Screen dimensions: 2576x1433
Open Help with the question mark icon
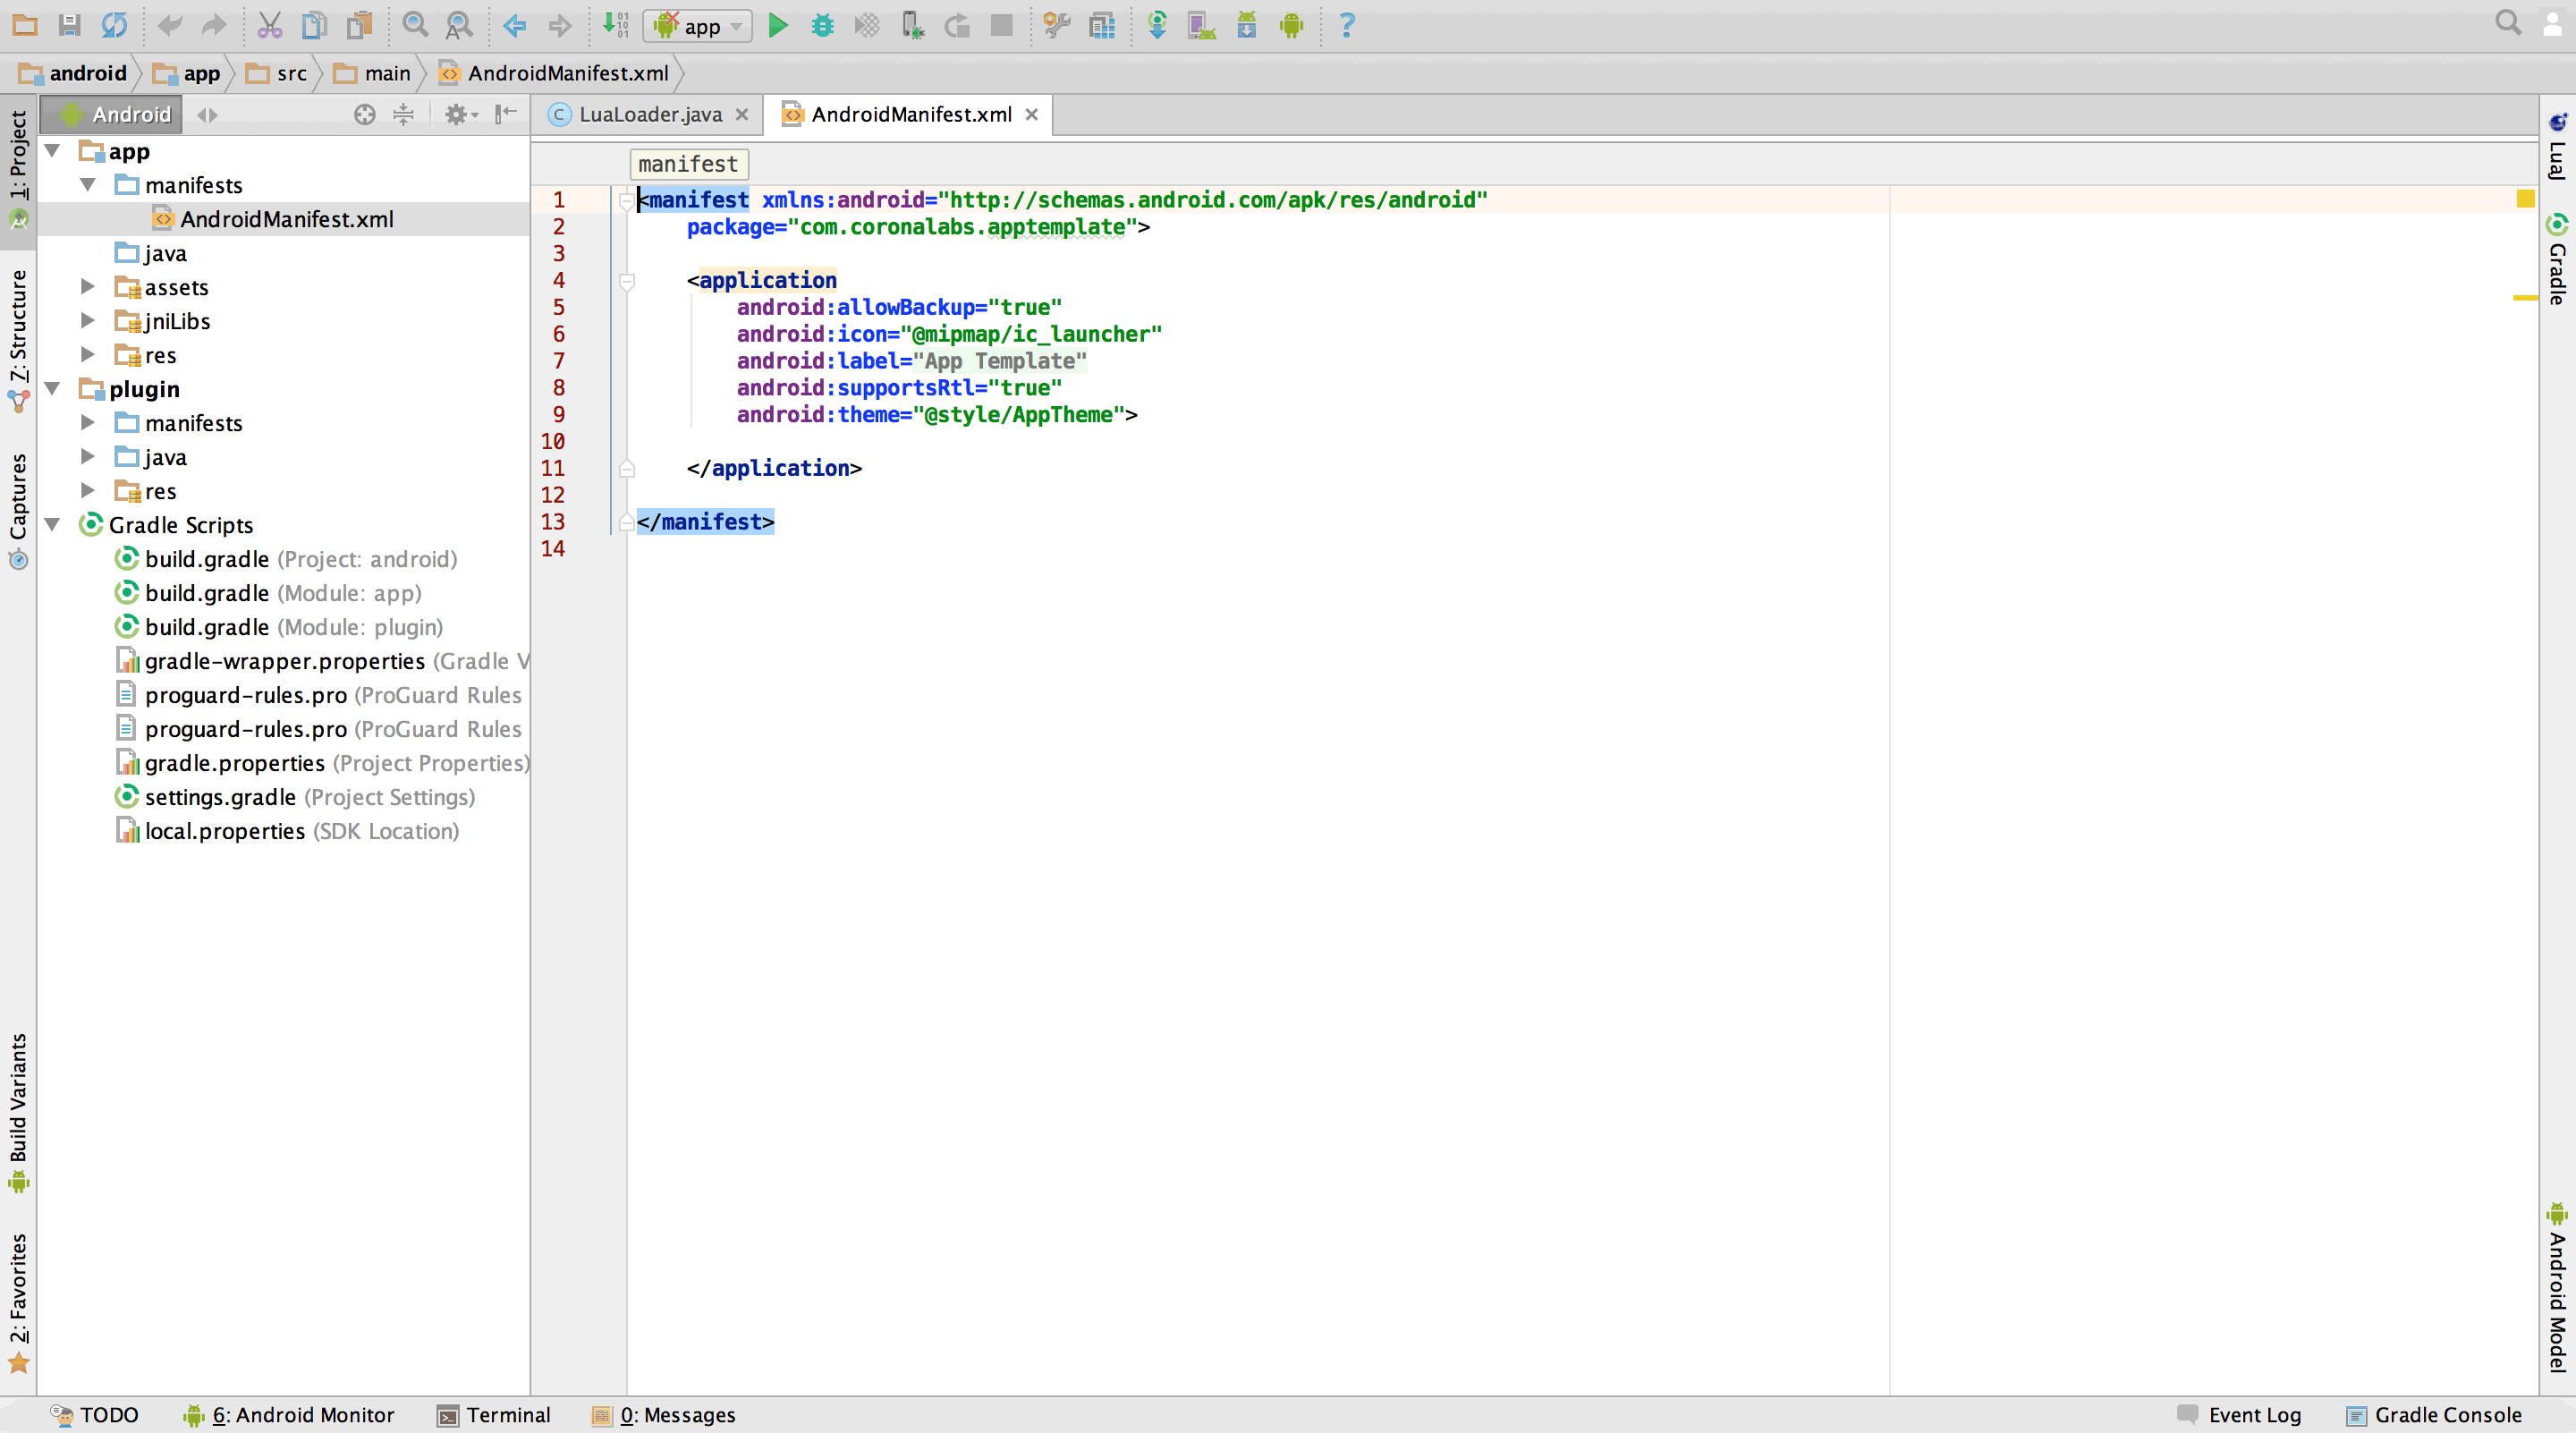1347,25
